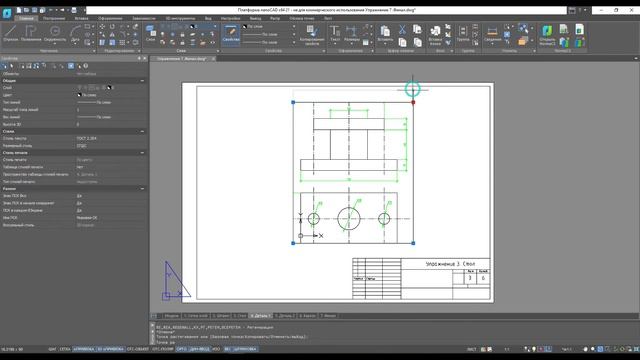
Task: Open the Слои layers manager
Action: (151, 33)
